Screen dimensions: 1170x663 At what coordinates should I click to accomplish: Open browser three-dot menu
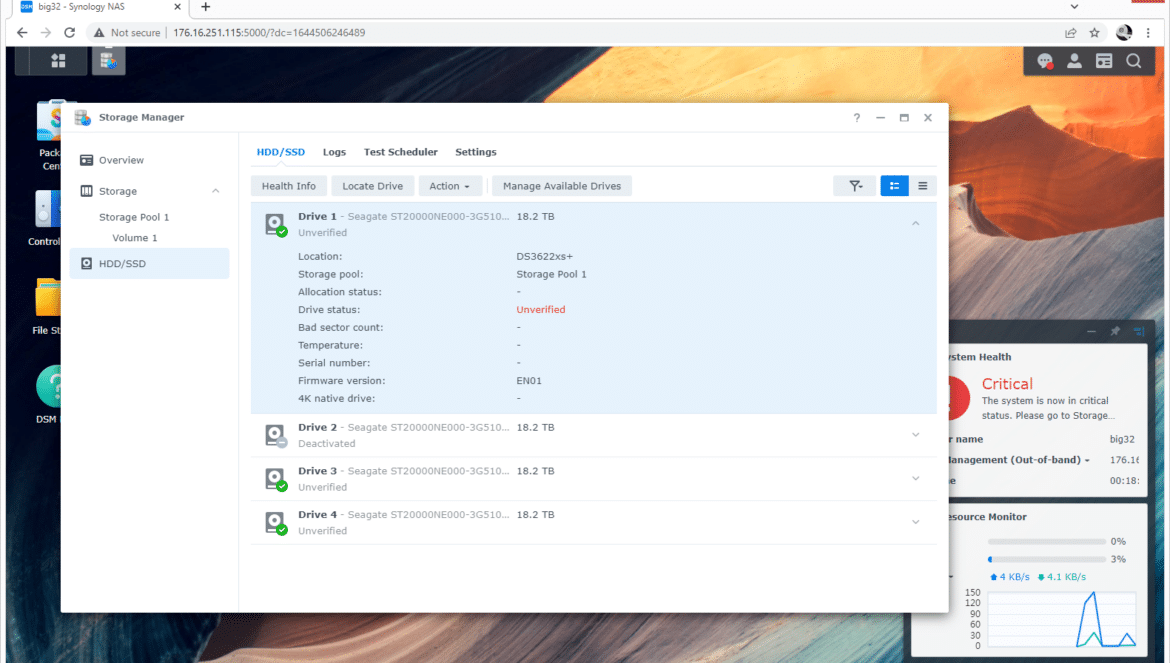[x=1148, y=33]
